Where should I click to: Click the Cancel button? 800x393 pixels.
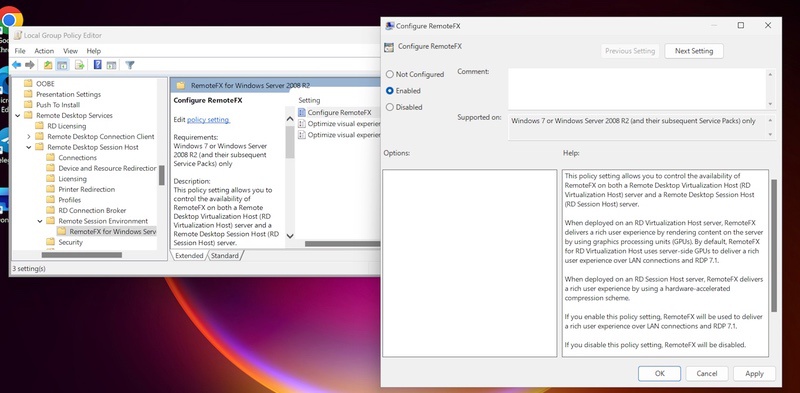point(707,374)
